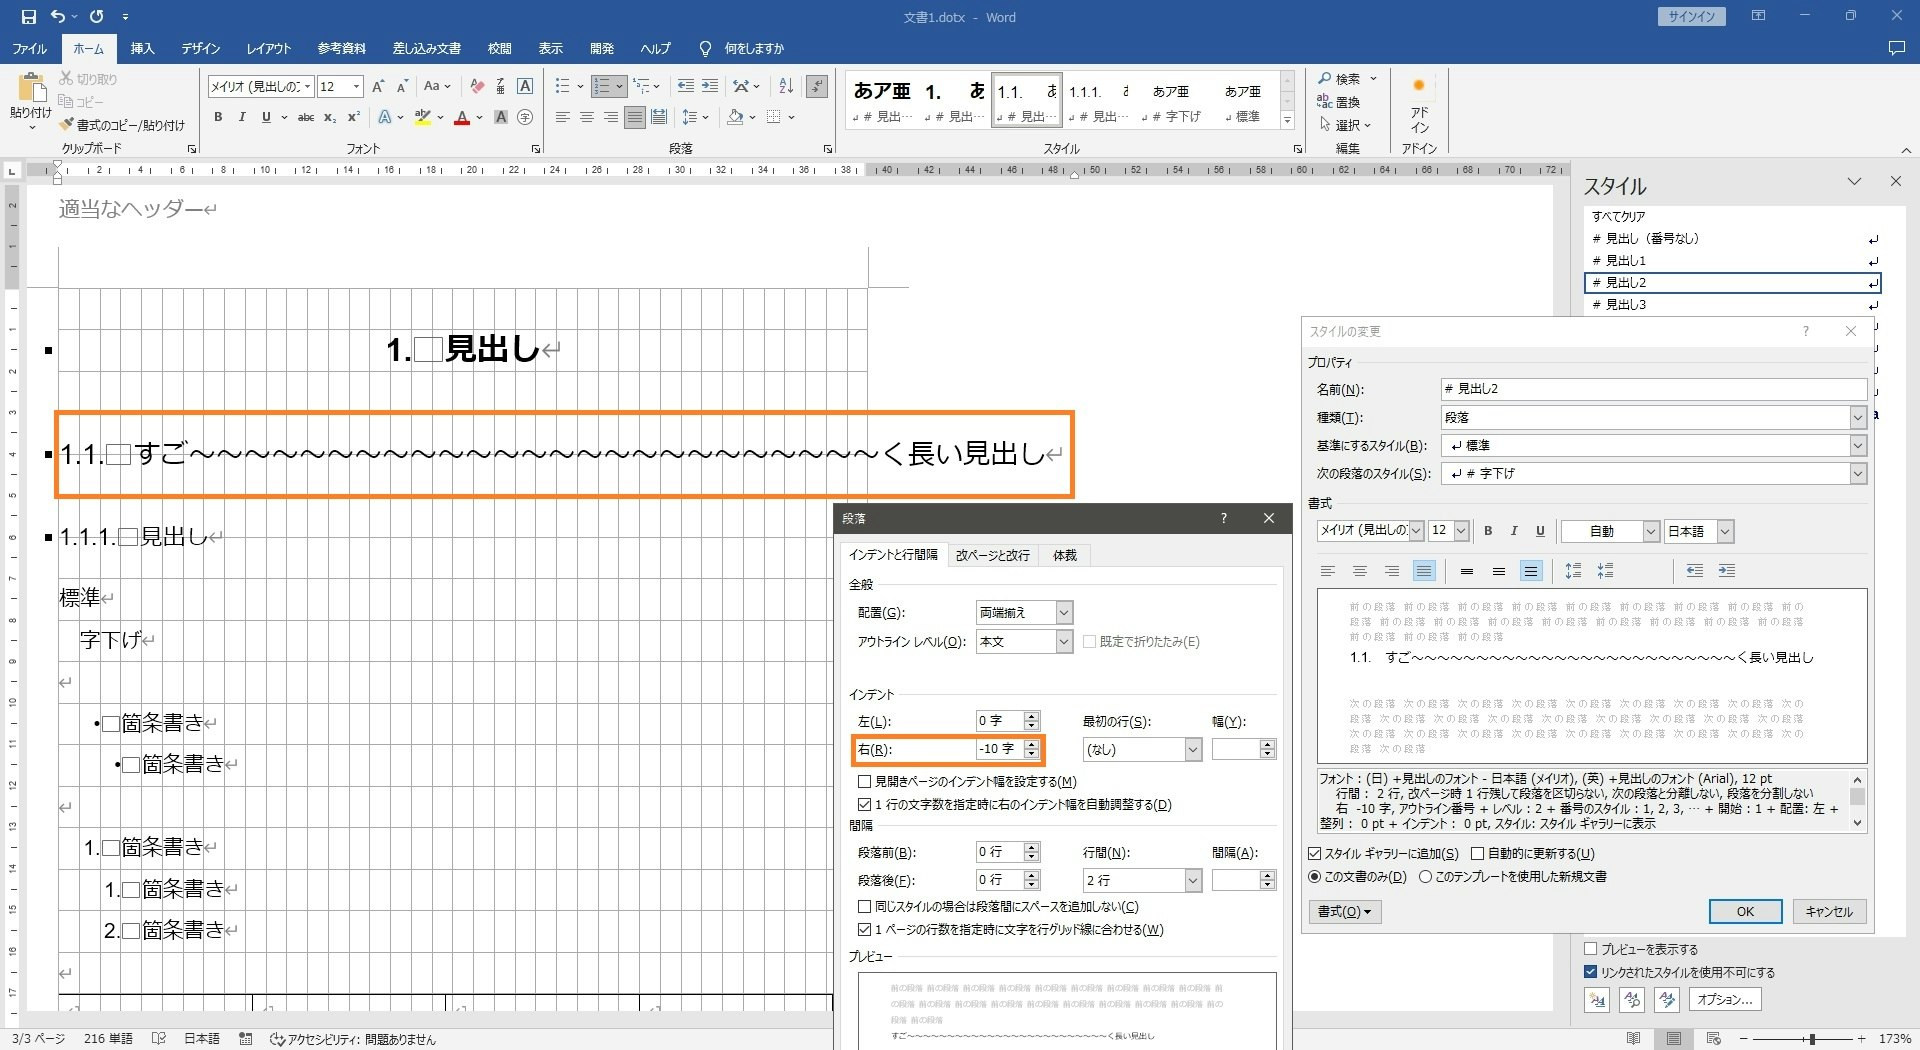Open the ファイル (File) menu
Viewport: 1920px width, 1050px height.
pos(29,48)
